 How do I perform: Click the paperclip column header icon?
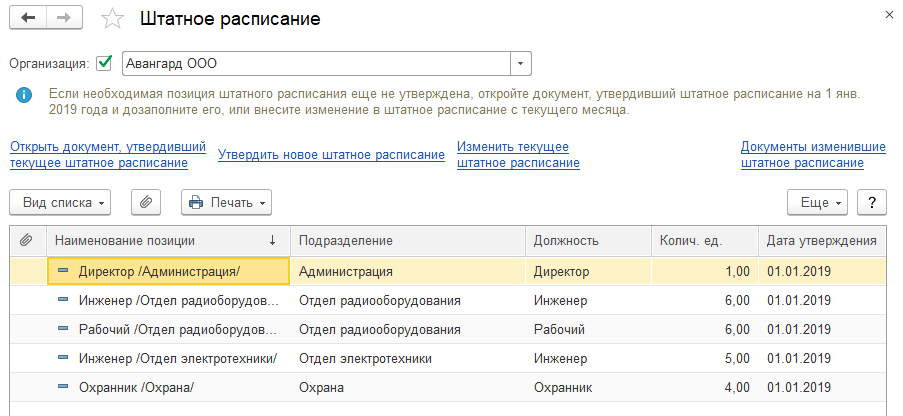(26, 240)
